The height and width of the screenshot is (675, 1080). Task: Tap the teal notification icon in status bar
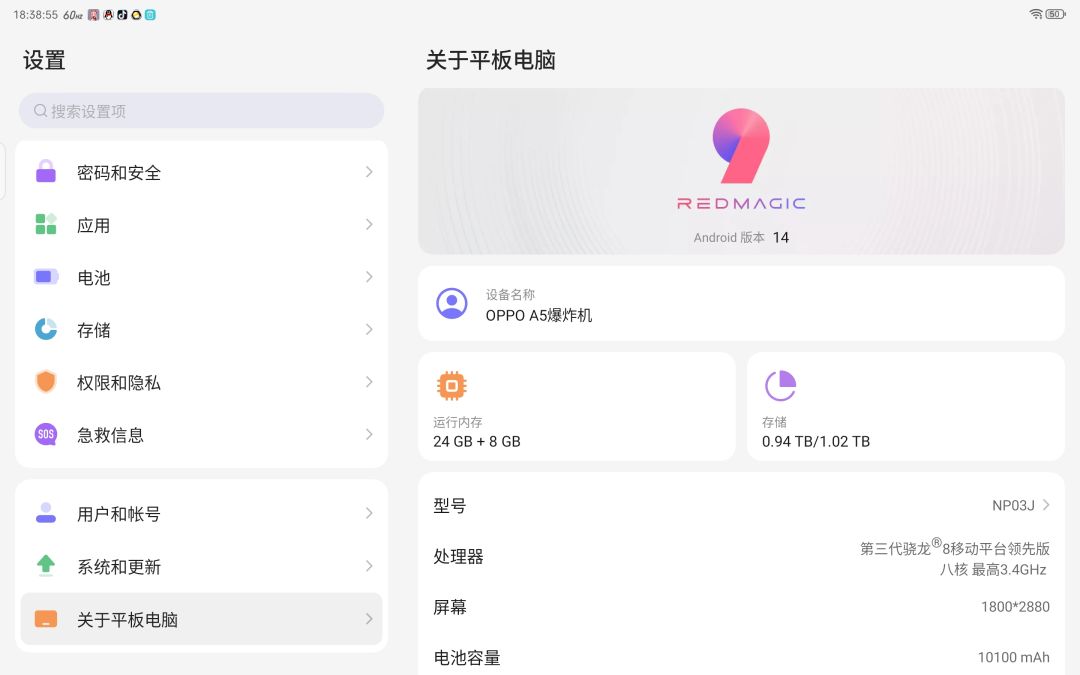tap(150, 14)
